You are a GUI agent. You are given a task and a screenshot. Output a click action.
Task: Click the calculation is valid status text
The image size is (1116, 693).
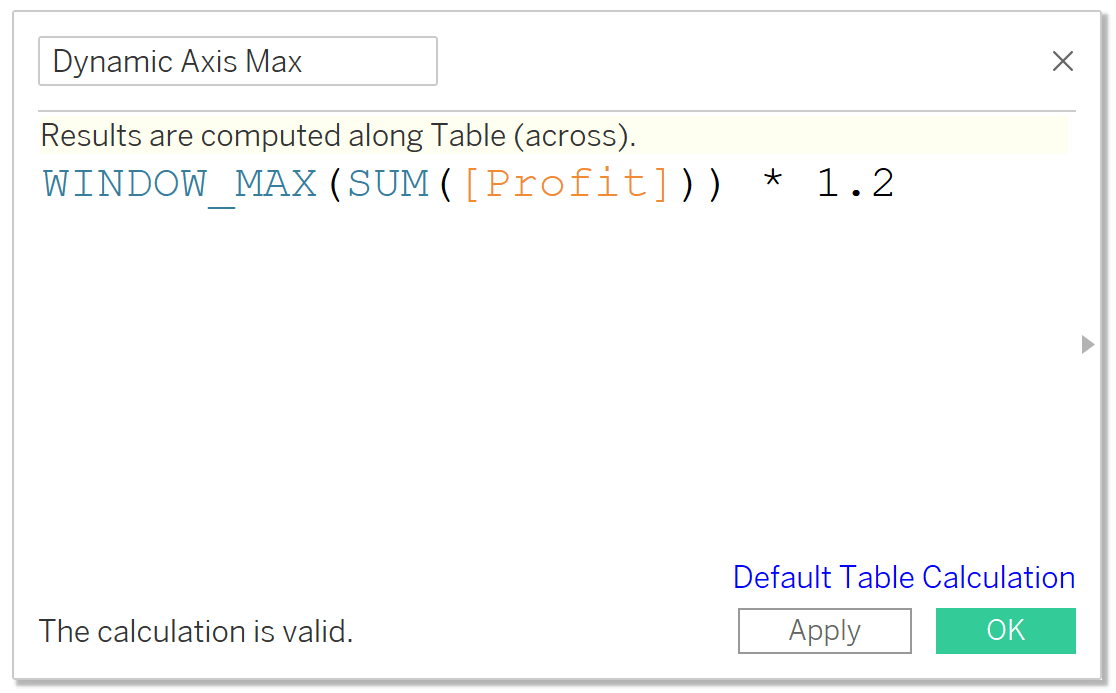(196, 631)
